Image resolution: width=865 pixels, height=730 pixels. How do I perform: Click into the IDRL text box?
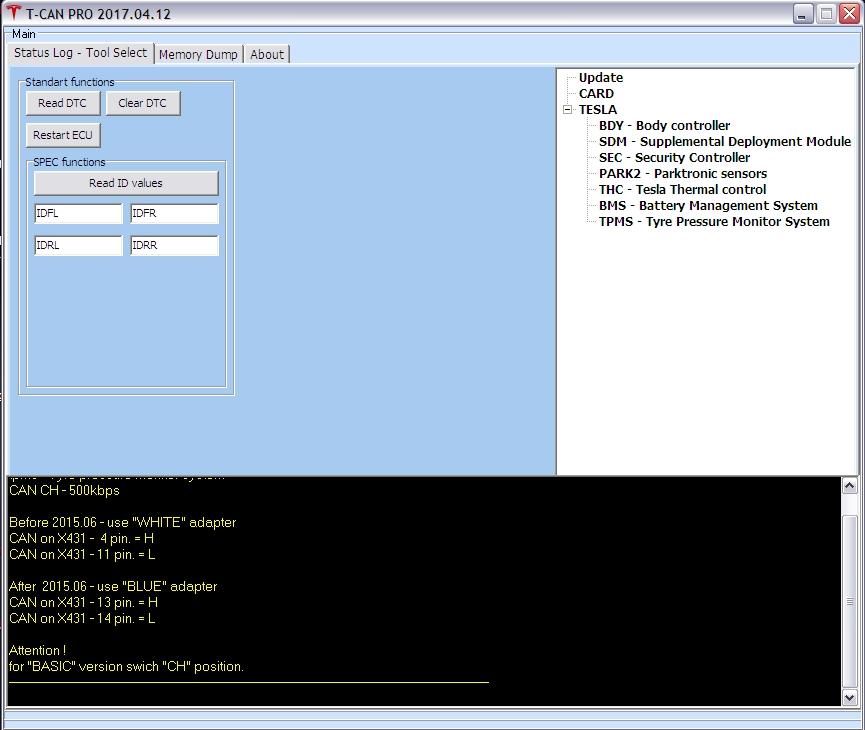click(x=78, y=246)
